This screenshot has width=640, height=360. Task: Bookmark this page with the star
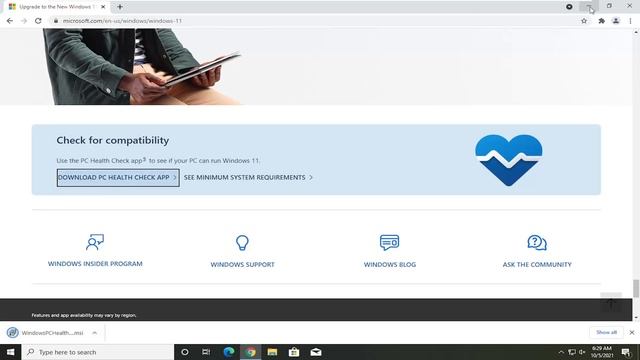point(584,21)
